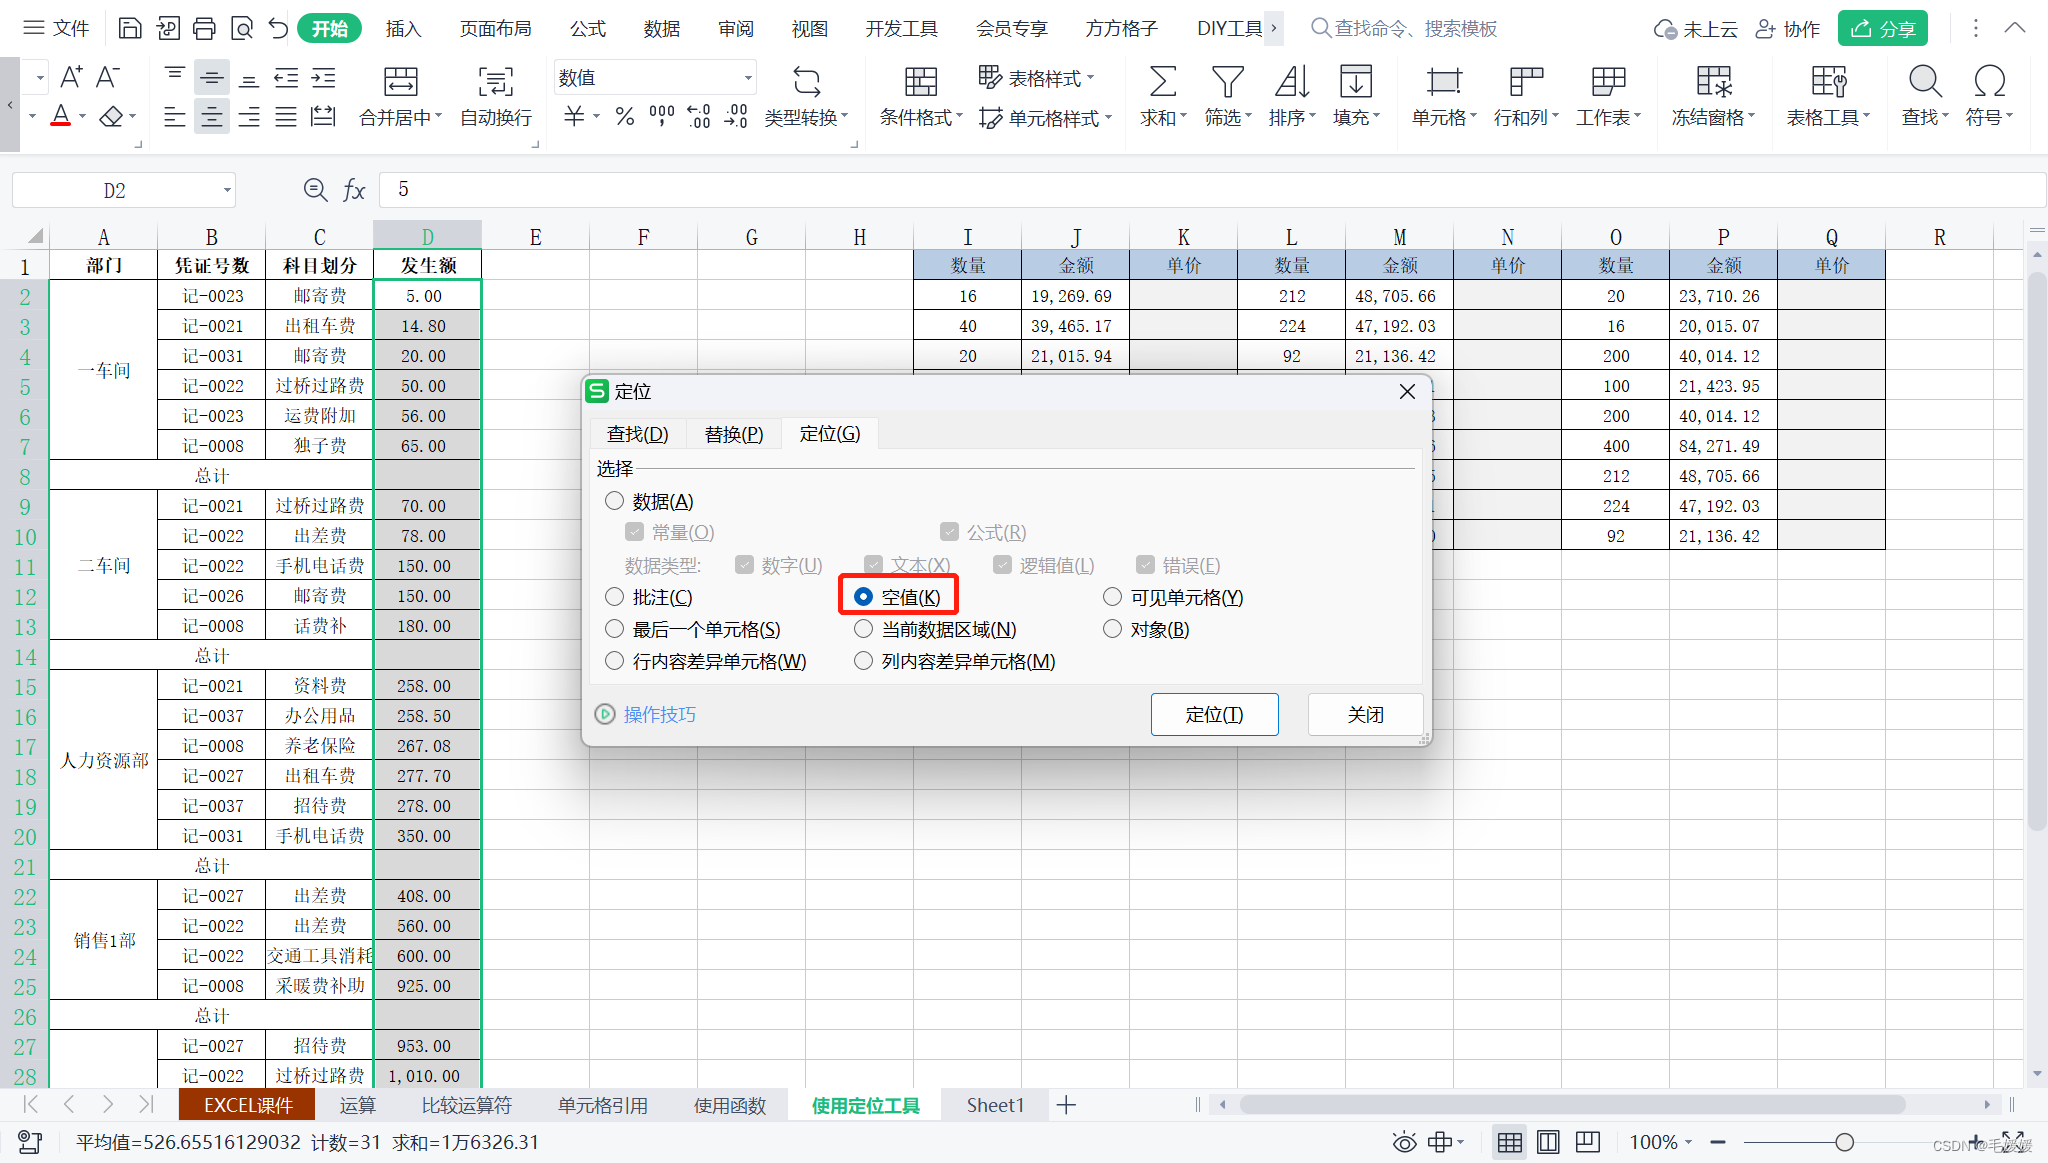The image size is (2048, 1163).
Task: Switch to page layout view icon
Action: tap(1548, 1142)
